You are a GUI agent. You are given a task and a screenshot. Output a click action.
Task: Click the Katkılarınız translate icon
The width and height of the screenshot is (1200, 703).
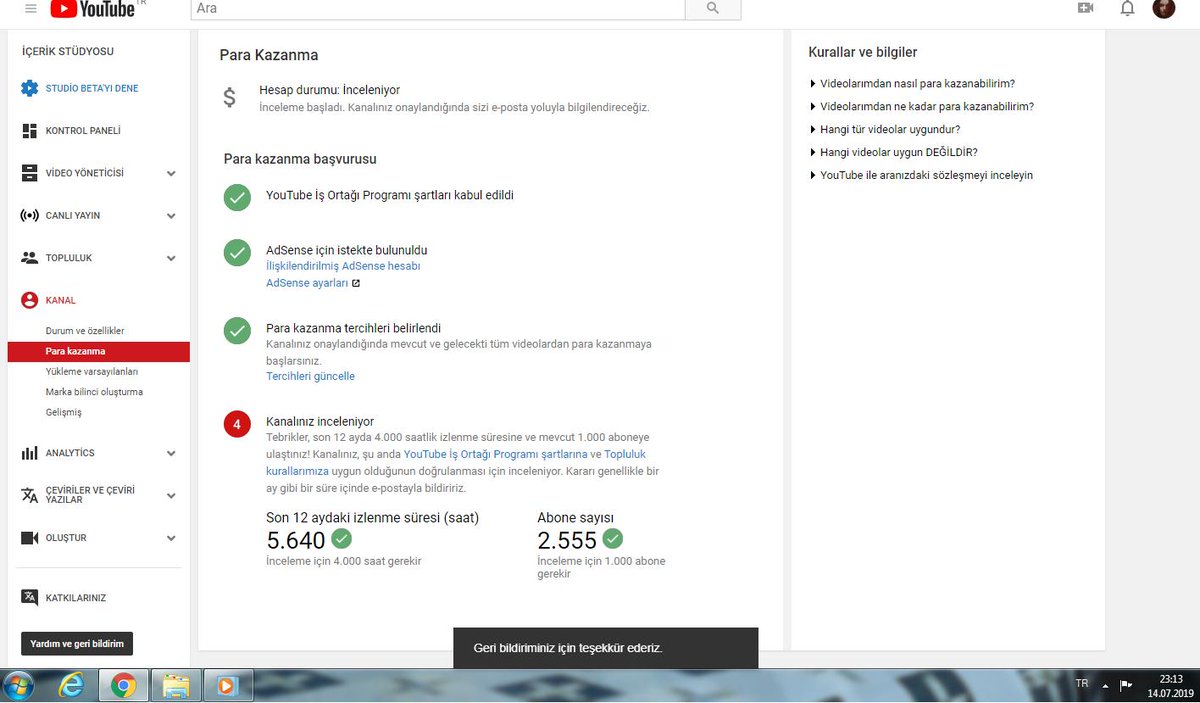(30, 598)
